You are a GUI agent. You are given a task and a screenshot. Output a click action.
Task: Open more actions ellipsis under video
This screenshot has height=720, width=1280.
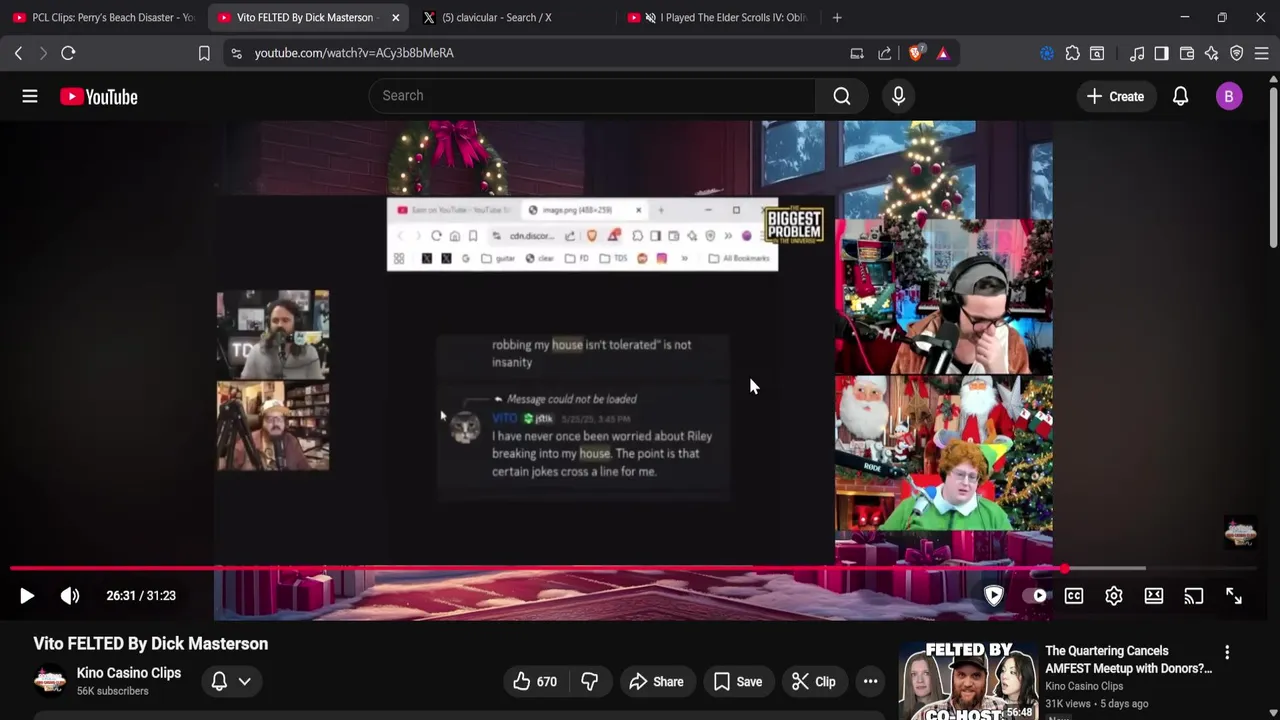[871, 682]
